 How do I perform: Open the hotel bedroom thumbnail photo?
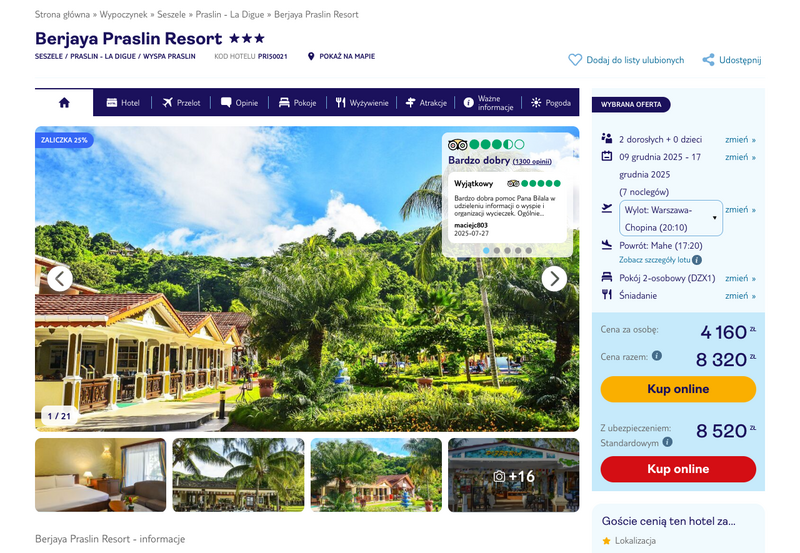[101, 475]
